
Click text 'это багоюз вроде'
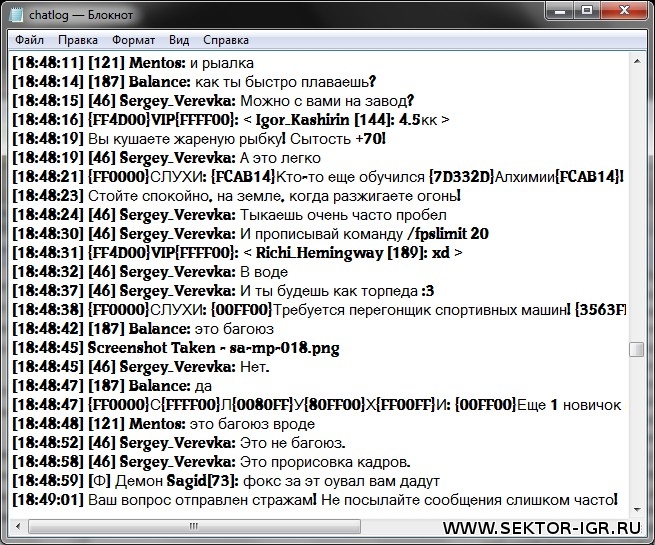click(252, 424)
